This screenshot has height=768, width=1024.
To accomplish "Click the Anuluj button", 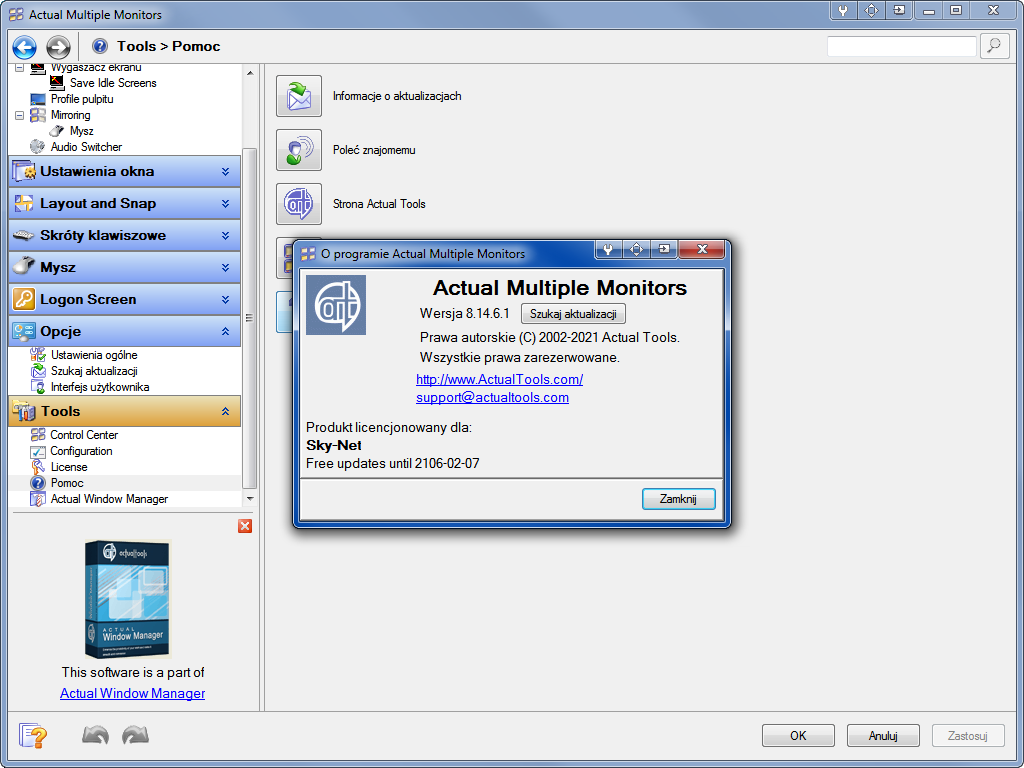I will (x=883, y=735).
